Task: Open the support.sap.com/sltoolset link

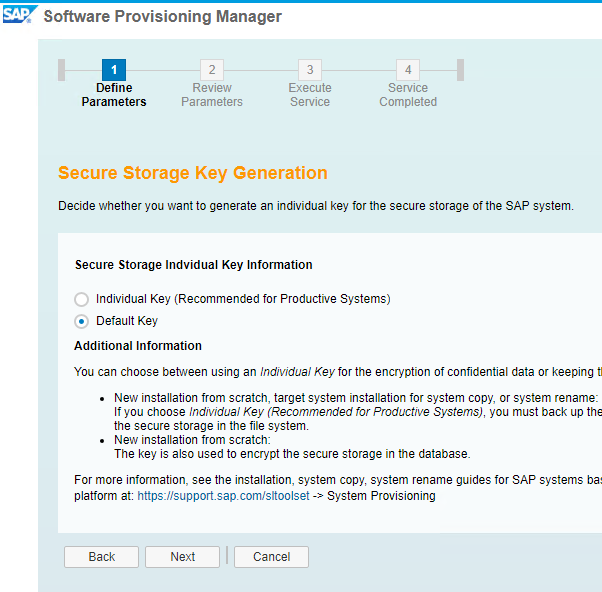Action: (223, 496)
